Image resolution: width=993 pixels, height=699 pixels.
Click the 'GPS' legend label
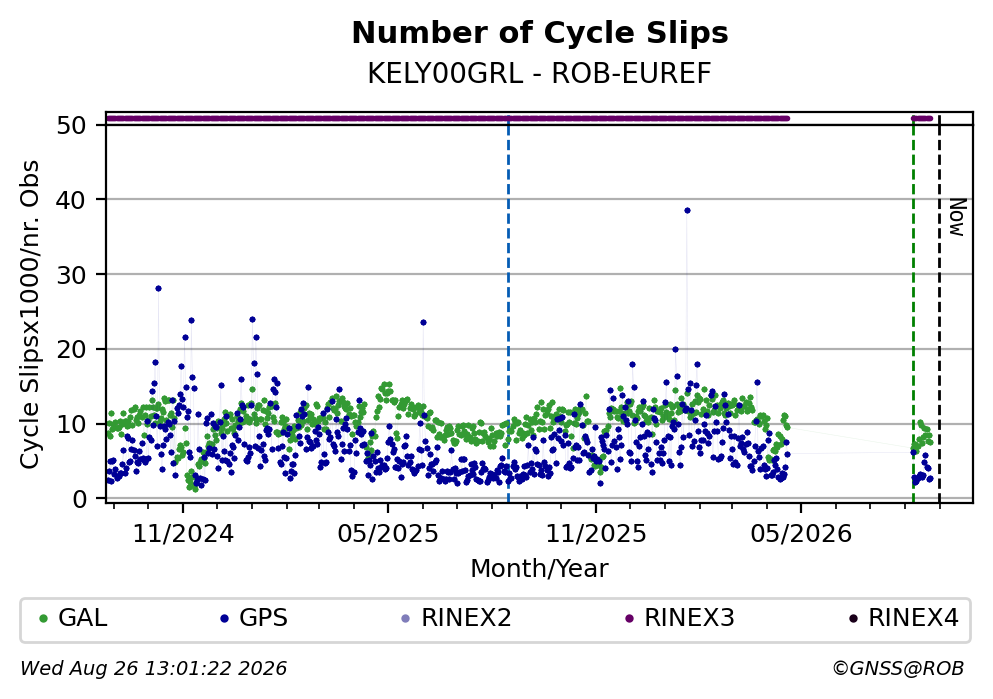(x=263, y=618)
